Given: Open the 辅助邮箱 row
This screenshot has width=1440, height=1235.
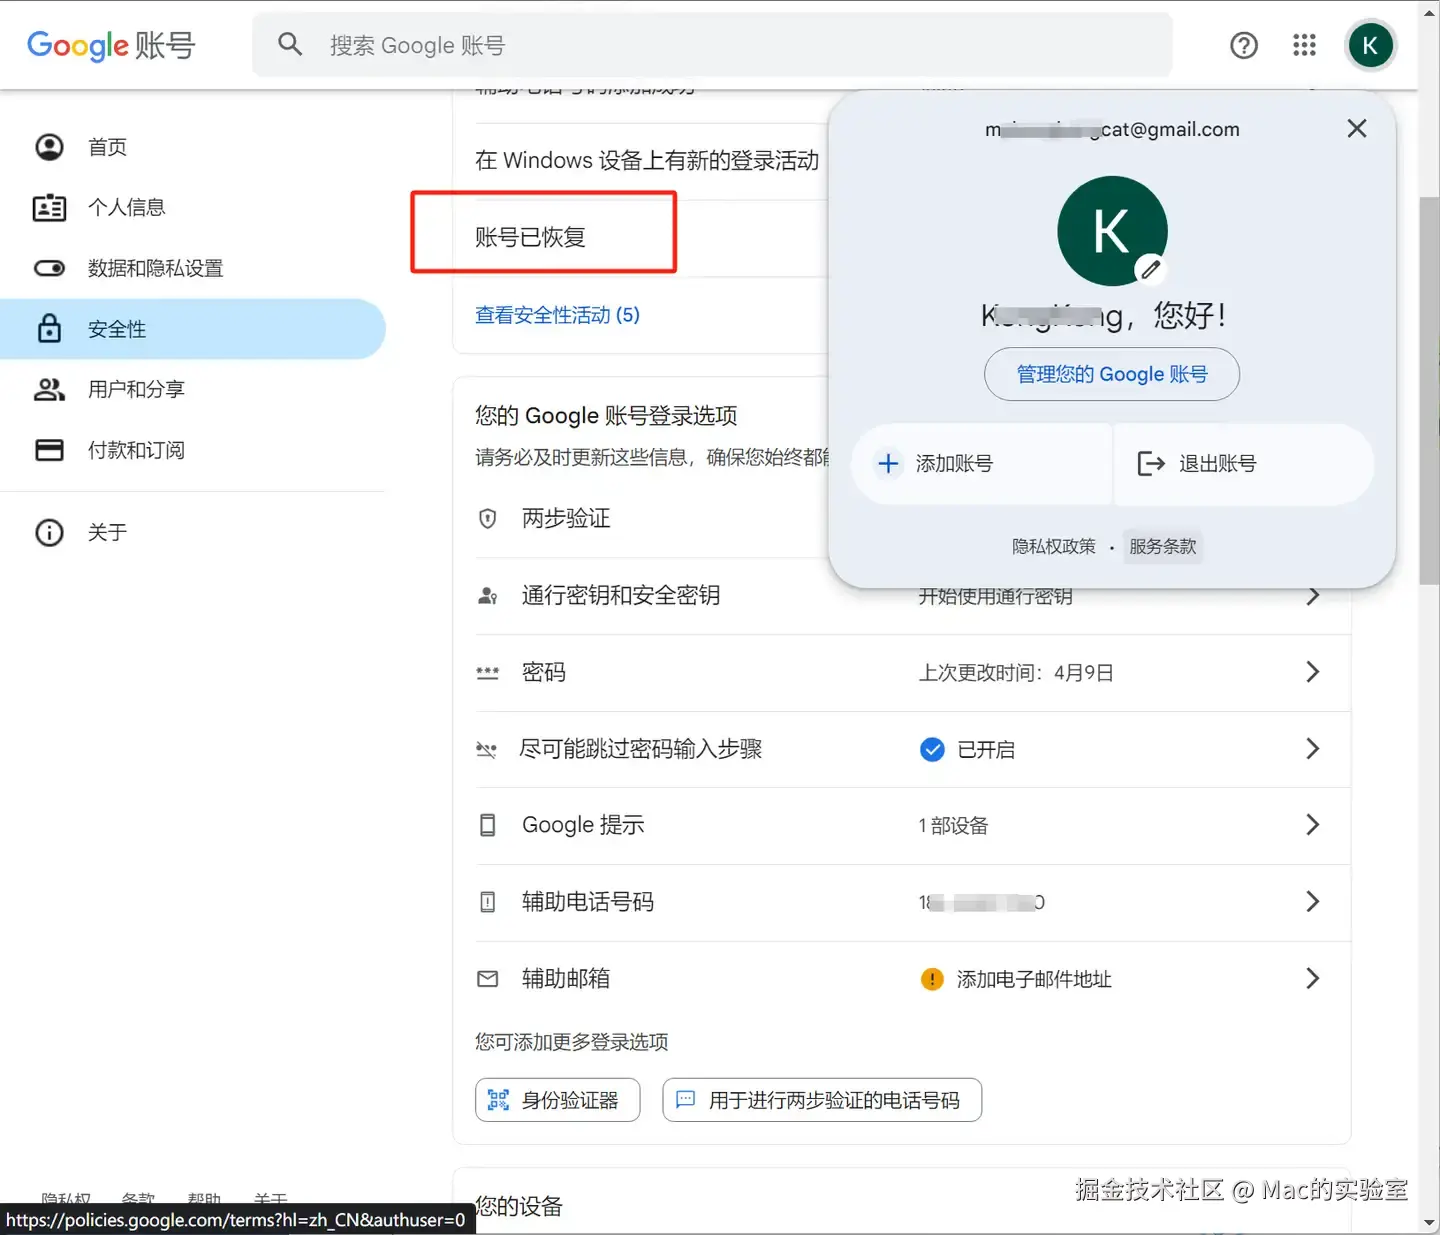Looking at the screenshot, I should (913, 979).
